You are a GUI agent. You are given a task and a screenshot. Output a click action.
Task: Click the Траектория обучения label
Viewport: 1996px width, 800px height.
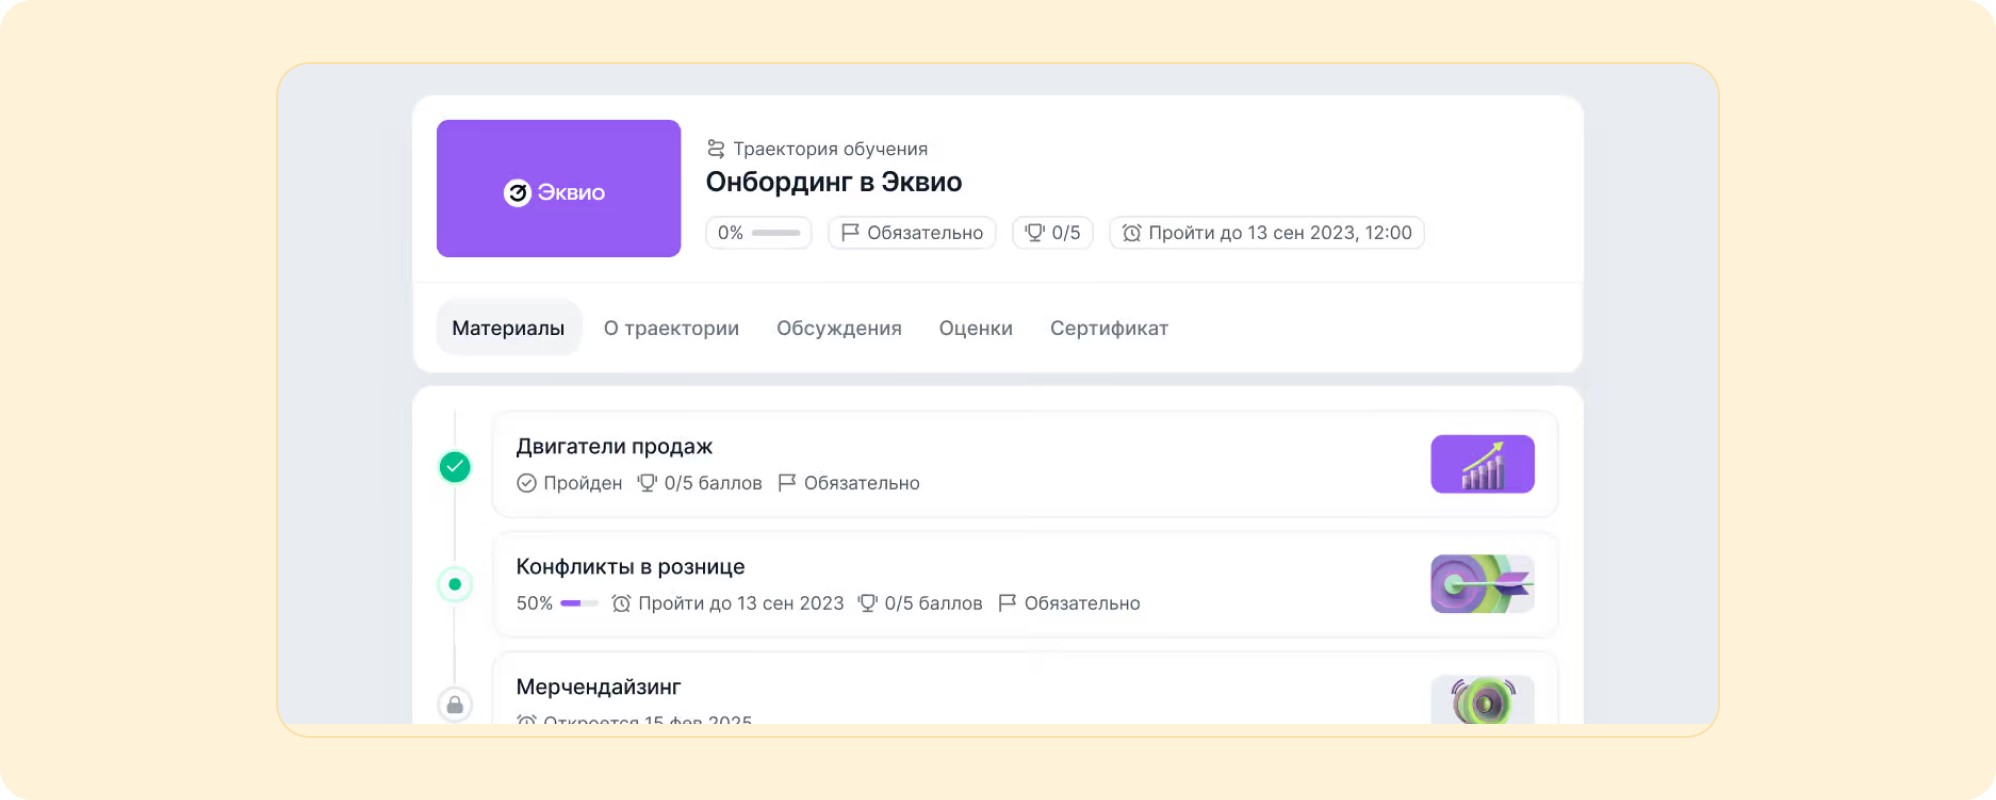830,149
